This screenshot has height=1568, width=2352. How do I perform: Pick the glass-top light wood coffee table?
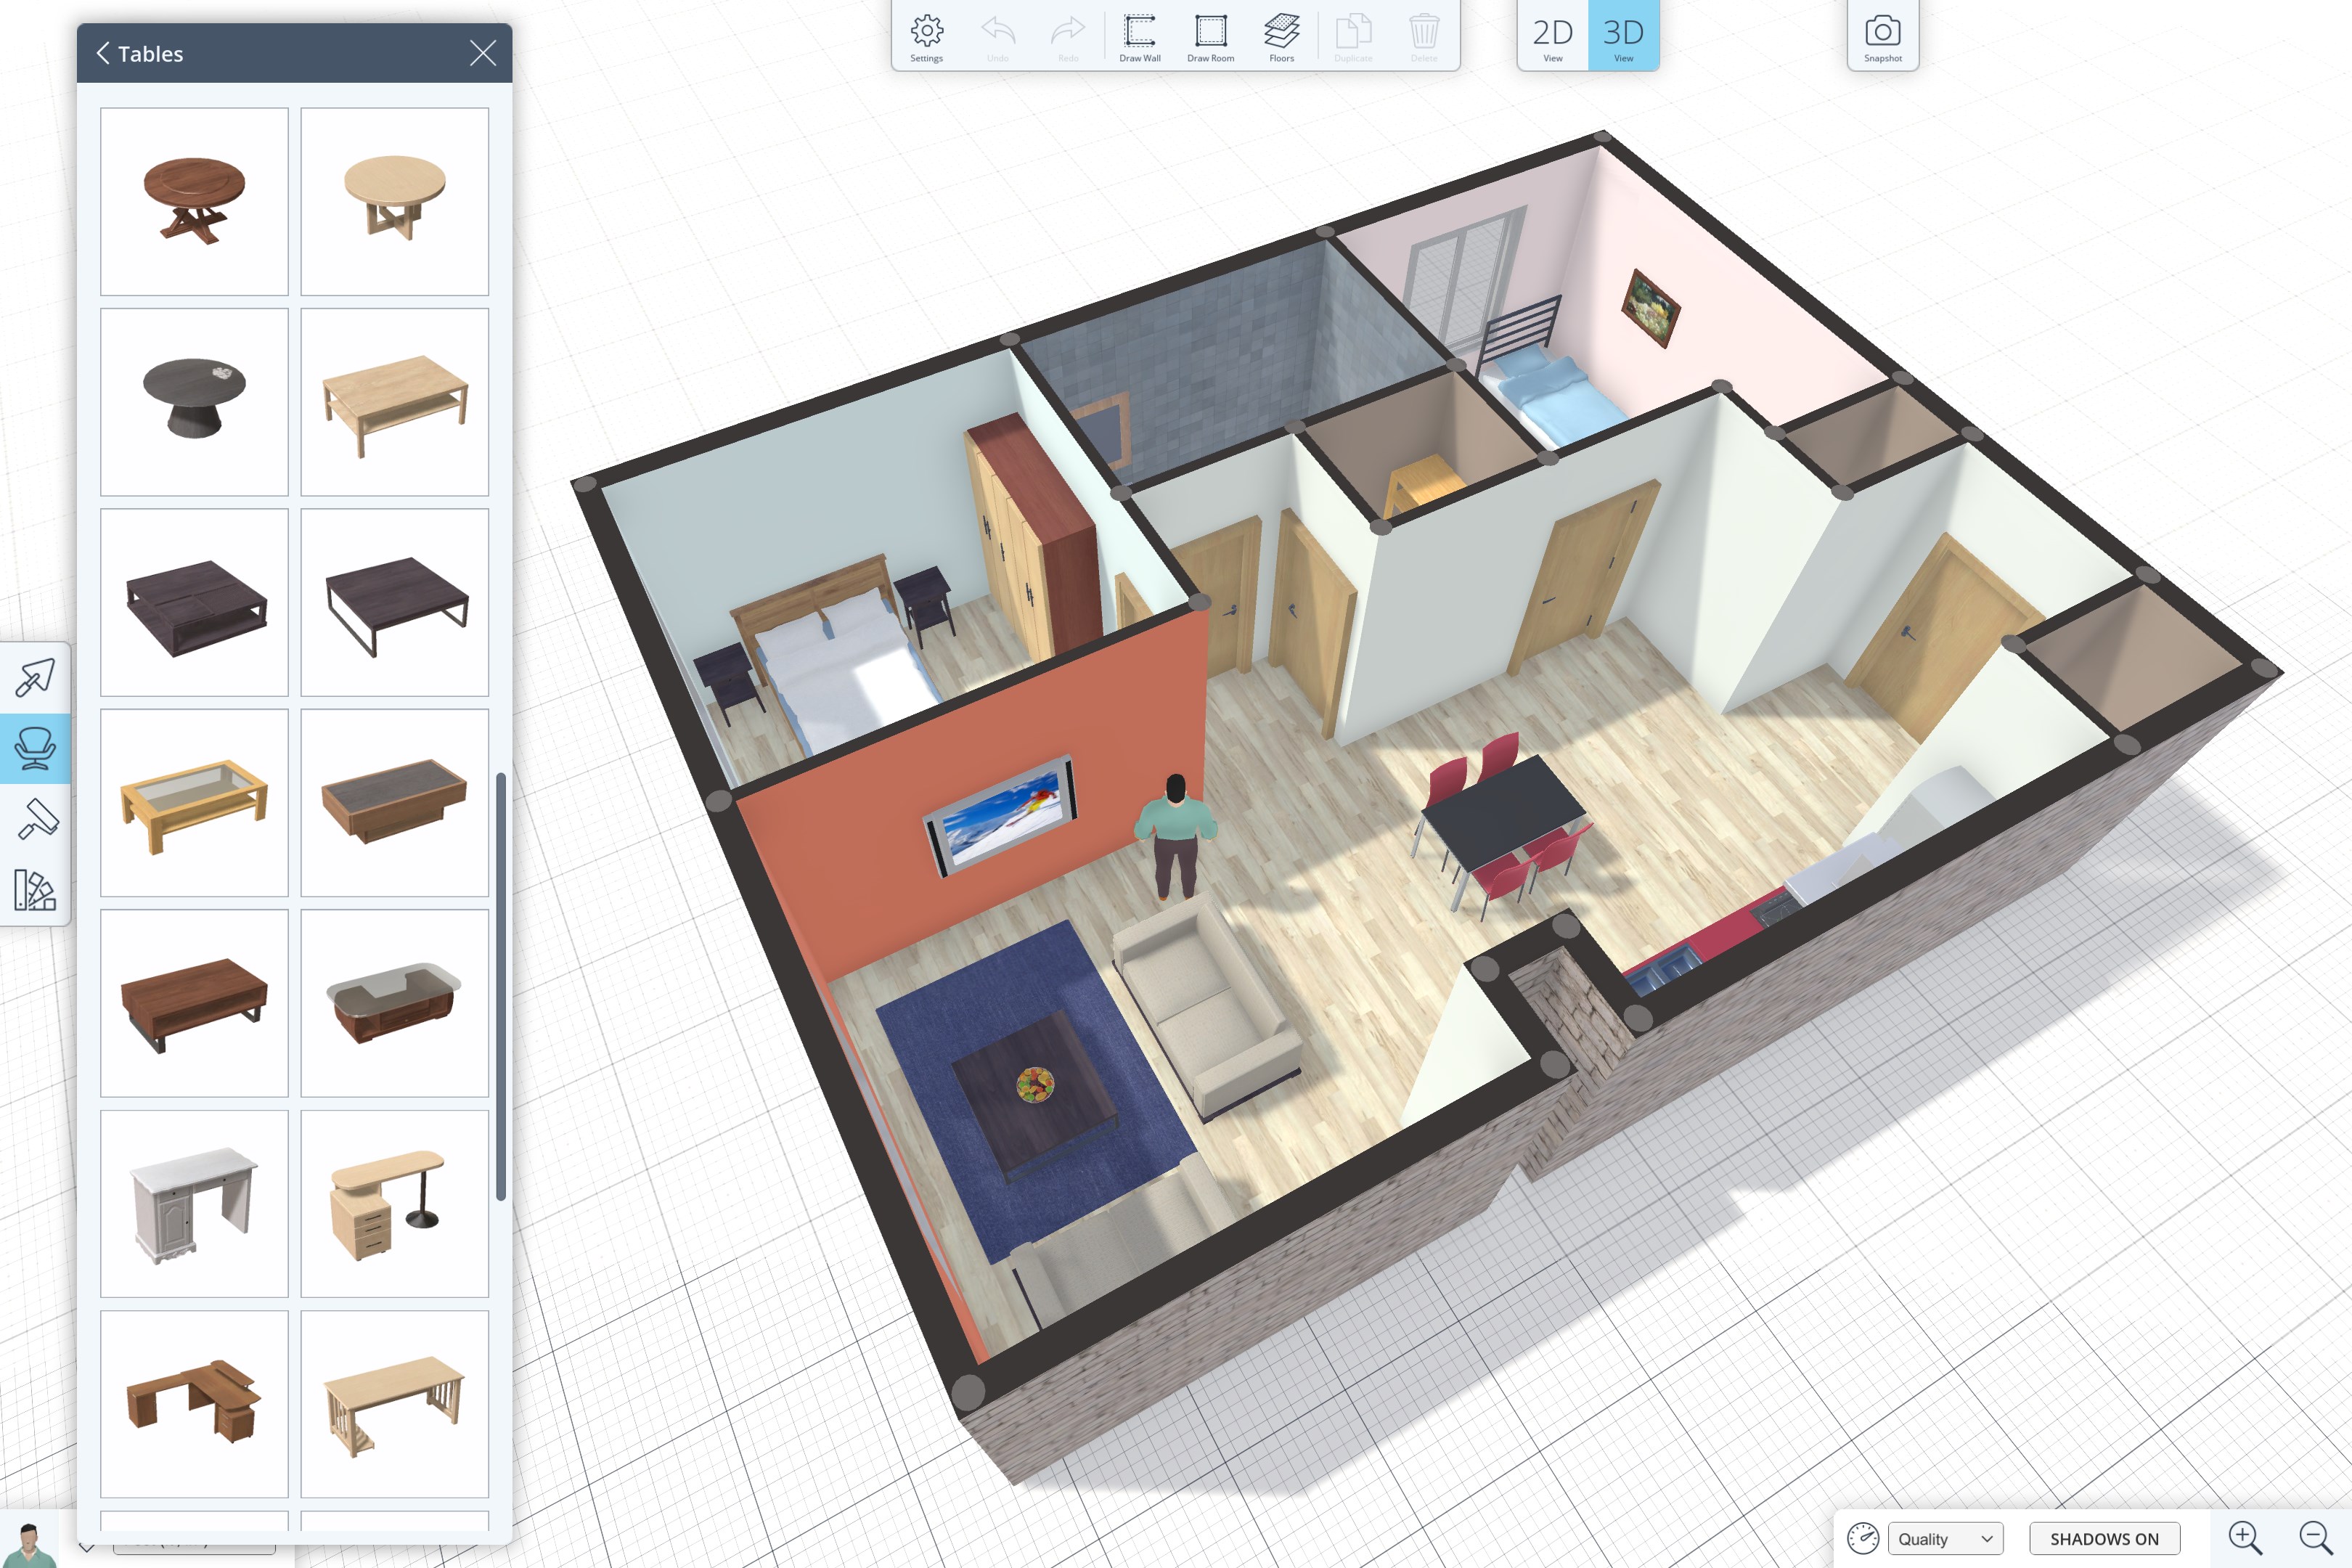[x=194, y=803]
